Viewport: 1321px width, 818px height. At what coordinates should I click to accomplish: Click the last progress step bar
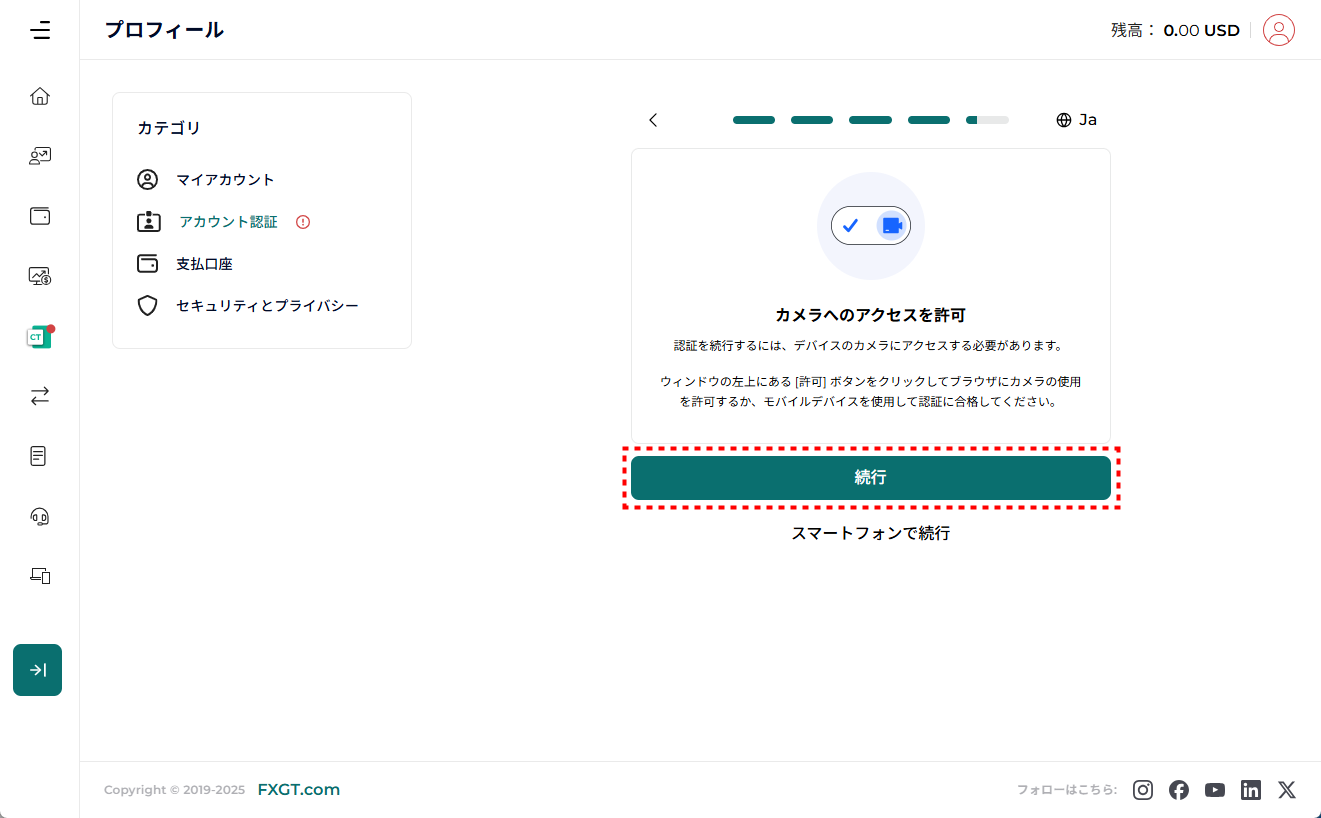click(987, 120)
